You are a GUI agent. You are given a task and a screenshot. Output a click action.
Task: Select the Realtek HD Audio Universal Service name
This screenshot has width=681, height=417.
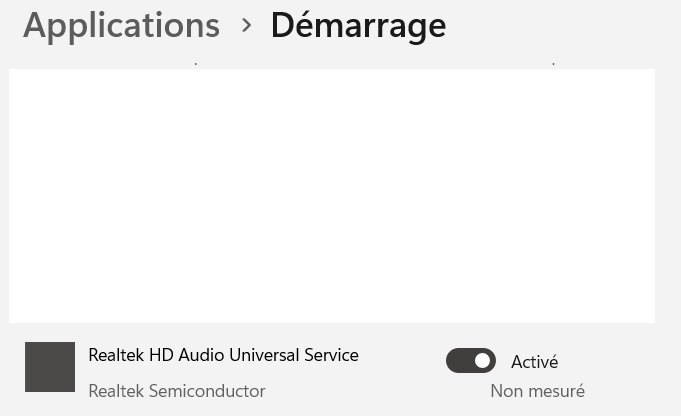(x=223, y=355)
